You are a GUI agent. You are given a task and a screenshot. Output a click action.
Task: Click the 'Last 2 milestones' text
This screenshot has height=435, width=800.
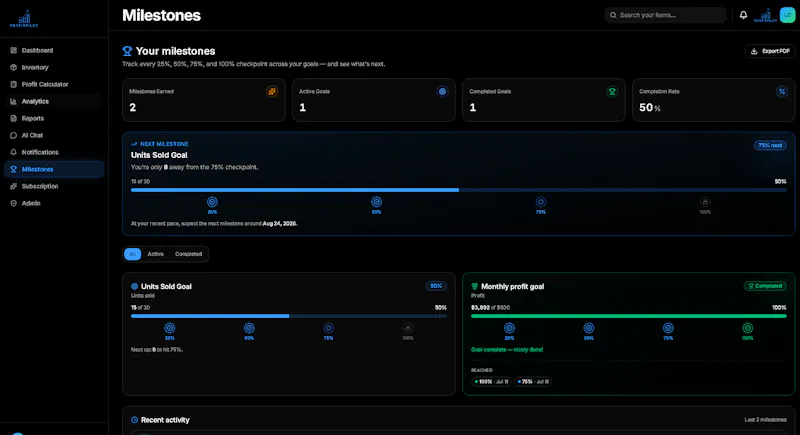(x=765, y=420)
